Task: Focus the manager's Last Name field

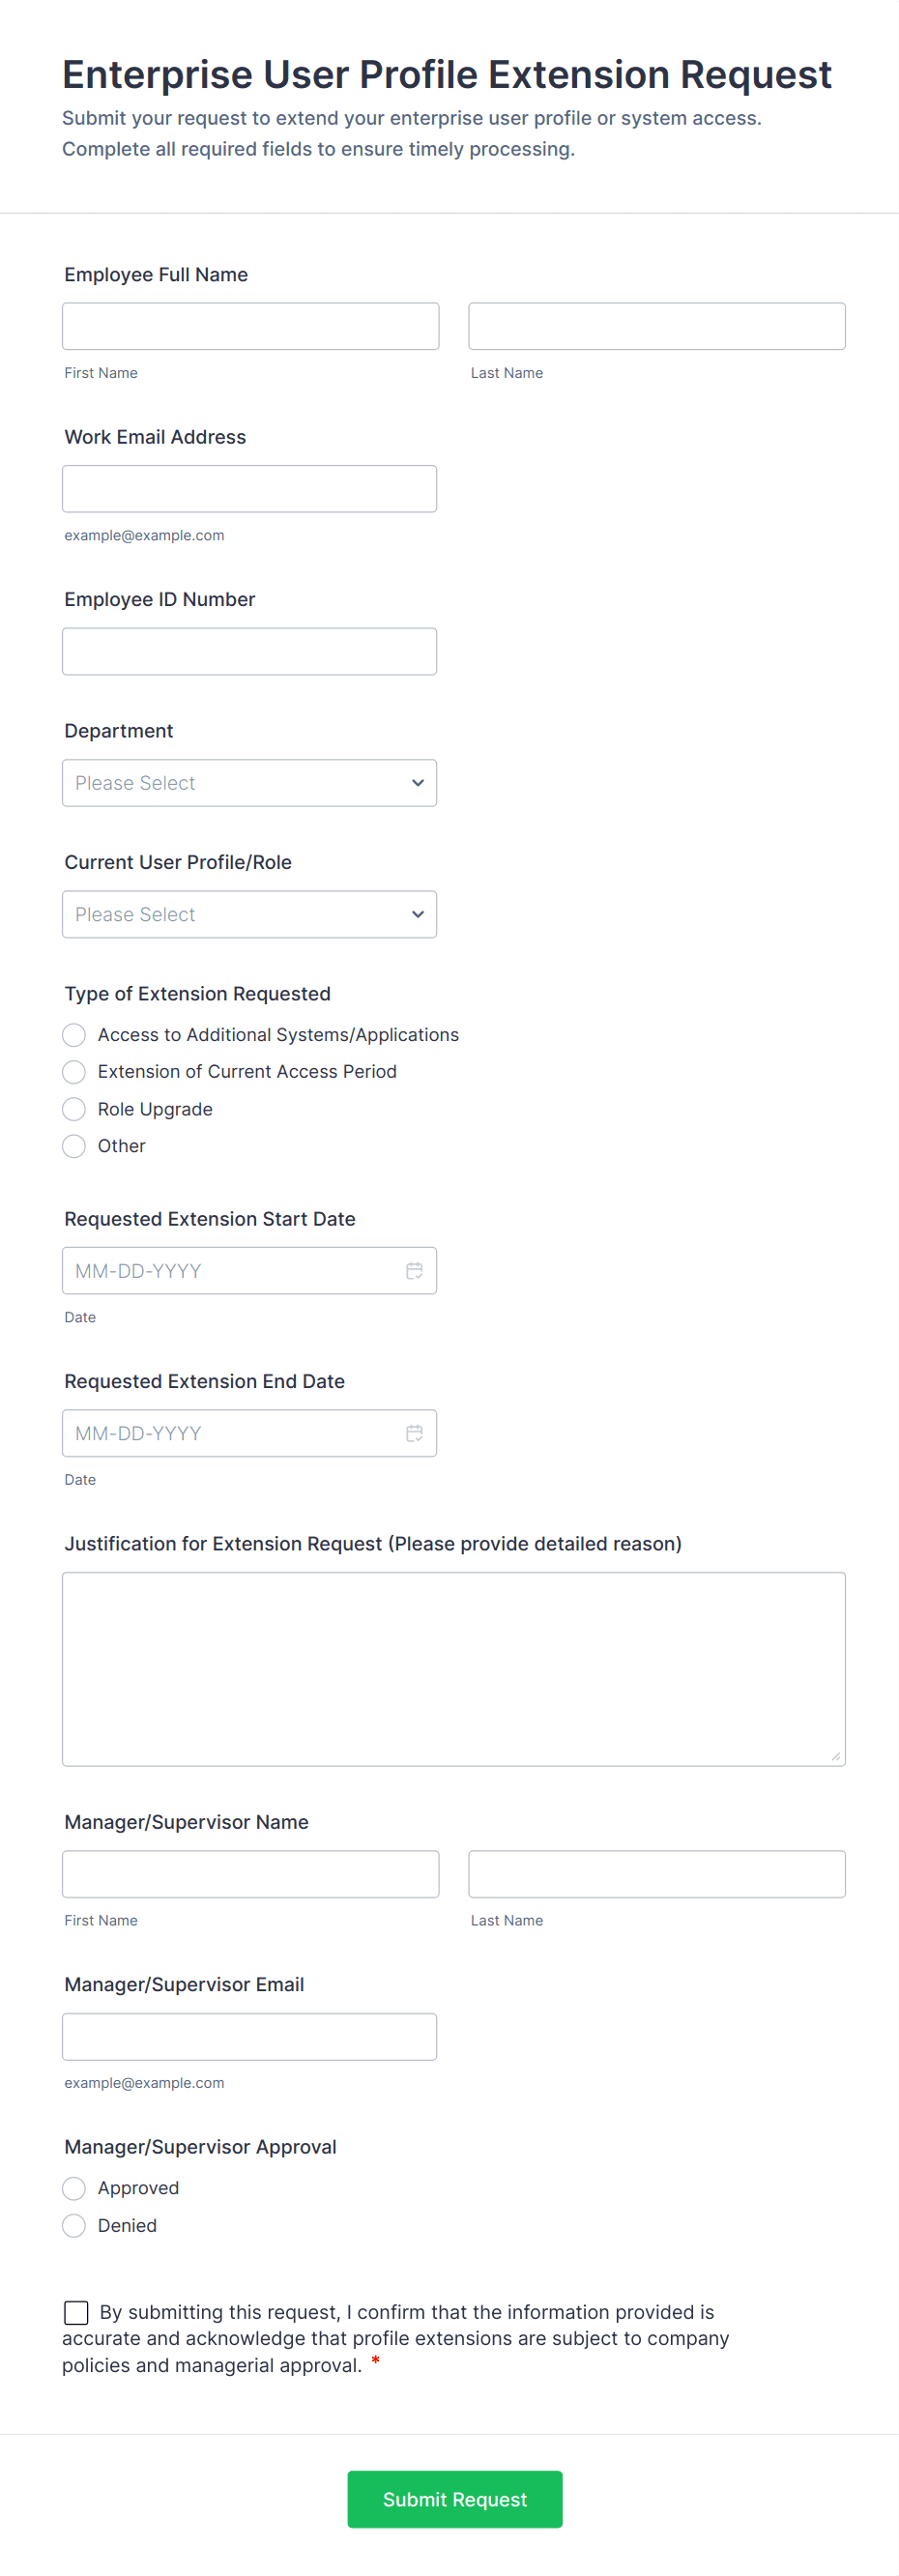Action: click(656, 1874)
